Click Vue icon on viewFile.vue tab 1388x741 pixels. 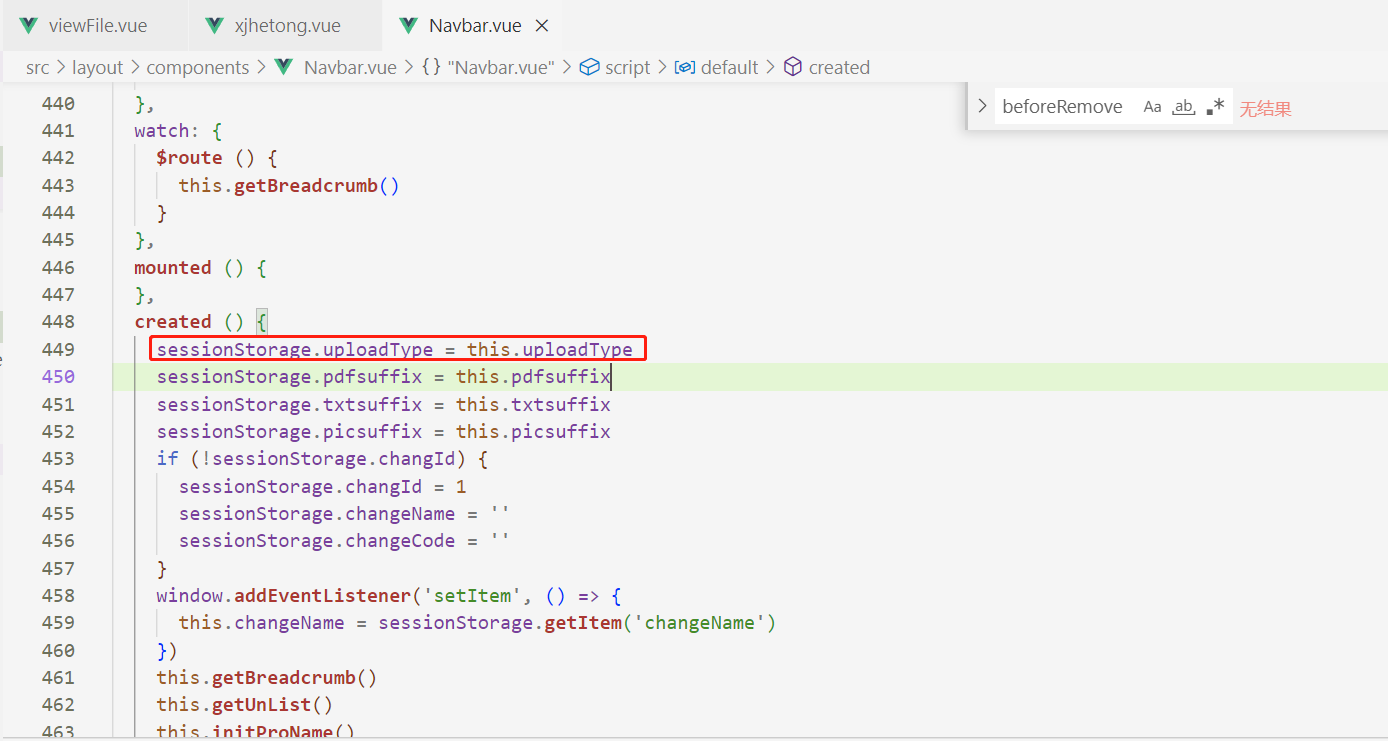click(29, 26)
